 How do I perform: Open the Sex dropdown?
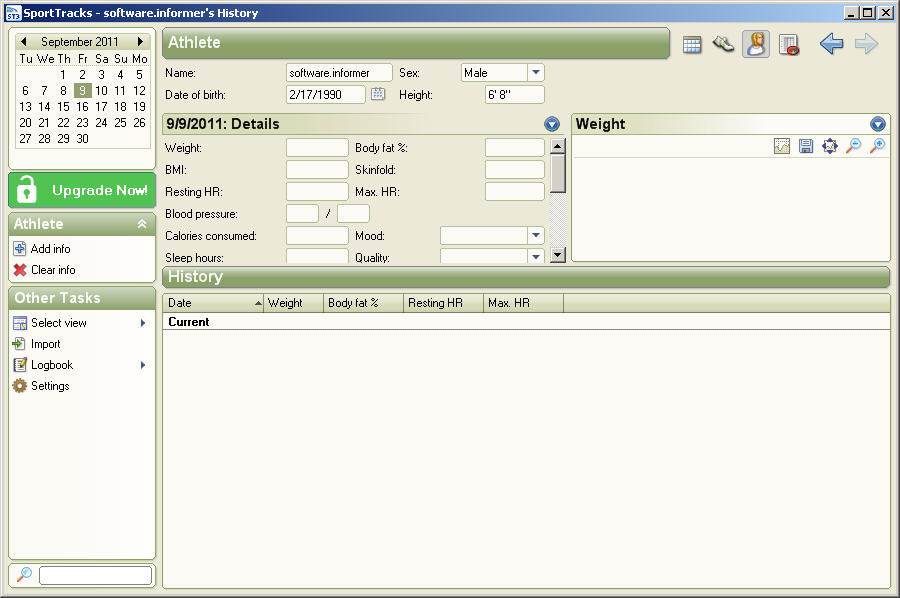tap(536, 73)
